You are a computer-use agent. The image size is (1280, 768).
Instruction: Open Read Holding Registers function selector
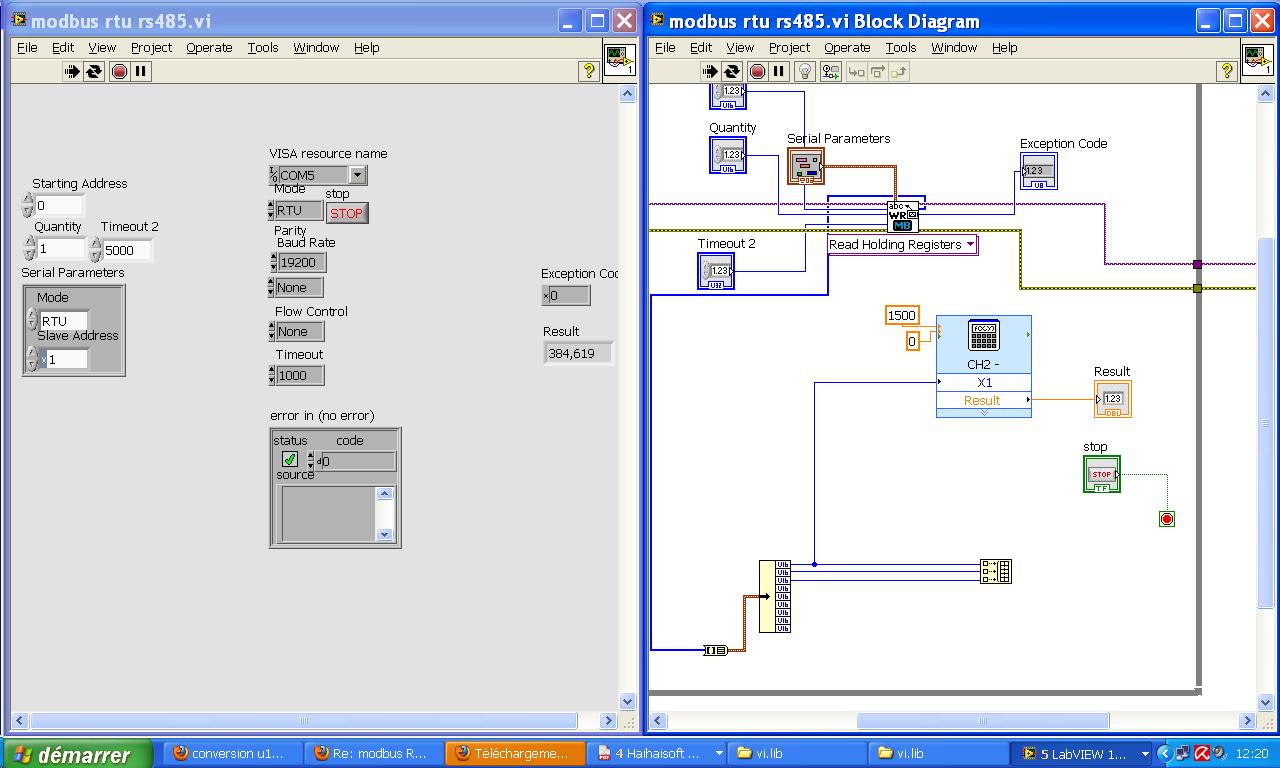click(x=902, y=245)
